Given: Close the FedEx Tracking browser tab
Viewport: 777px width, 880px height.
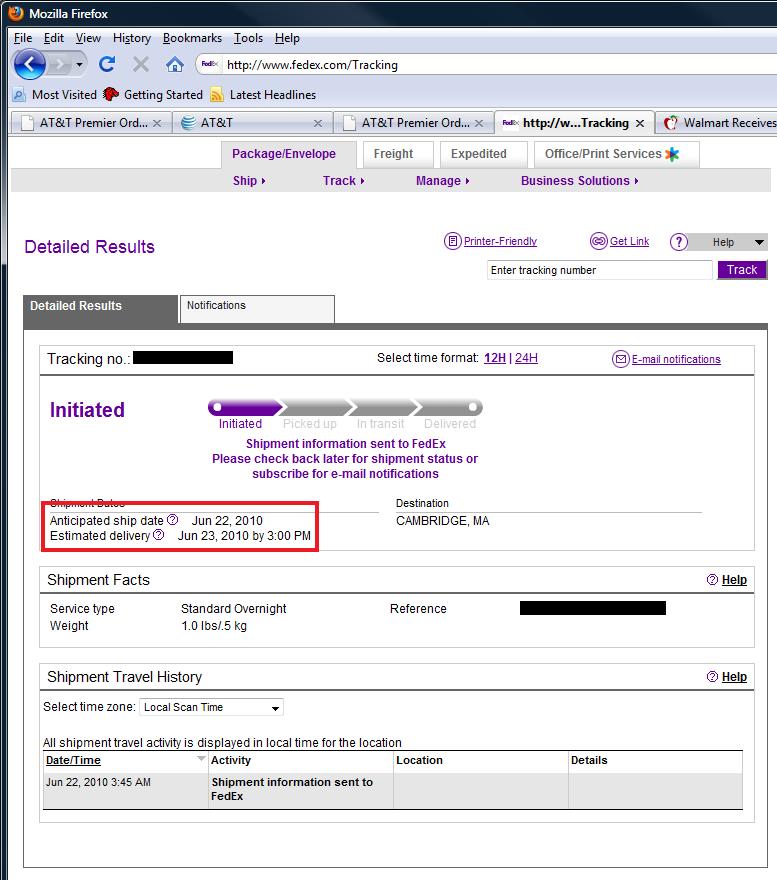Looking at the screenshot, I should 639,123.
